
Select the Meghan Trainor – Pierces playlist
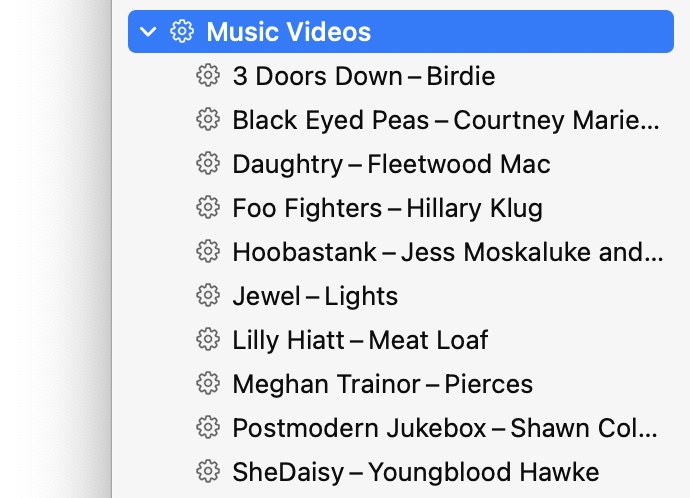click(382, 384)
